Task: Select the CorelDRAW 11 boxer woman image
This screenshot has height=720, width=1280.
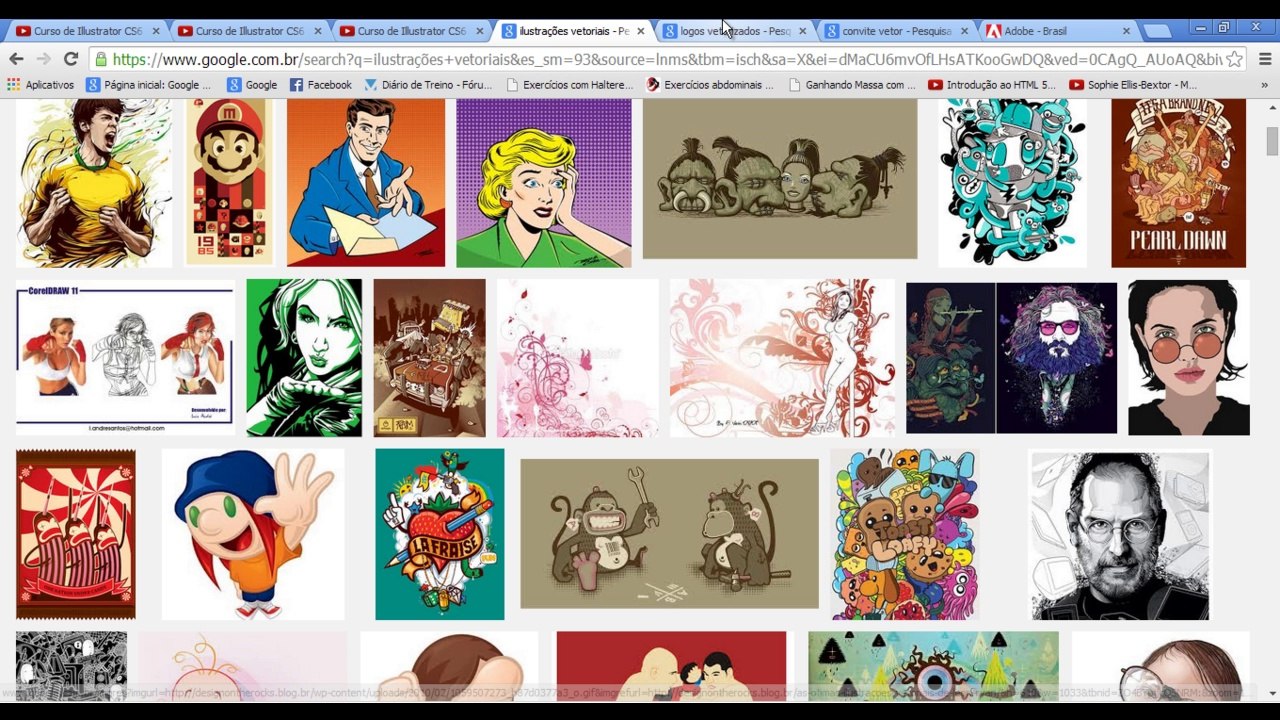Action: pyautogui.click(x=125, y=358)
